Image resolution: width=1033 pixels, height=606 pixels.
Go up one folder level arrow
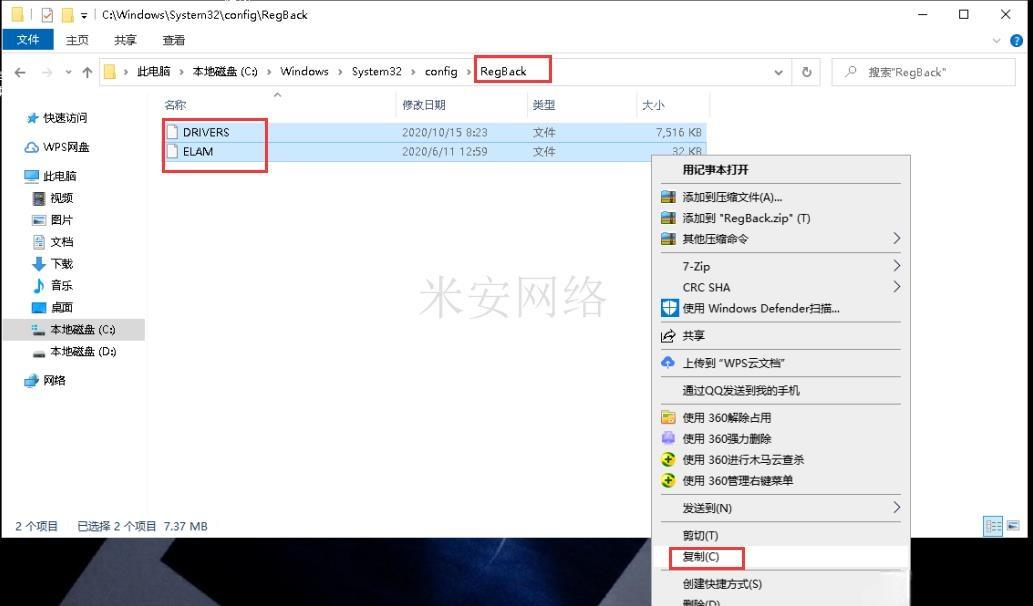click(x=87, y=72)
